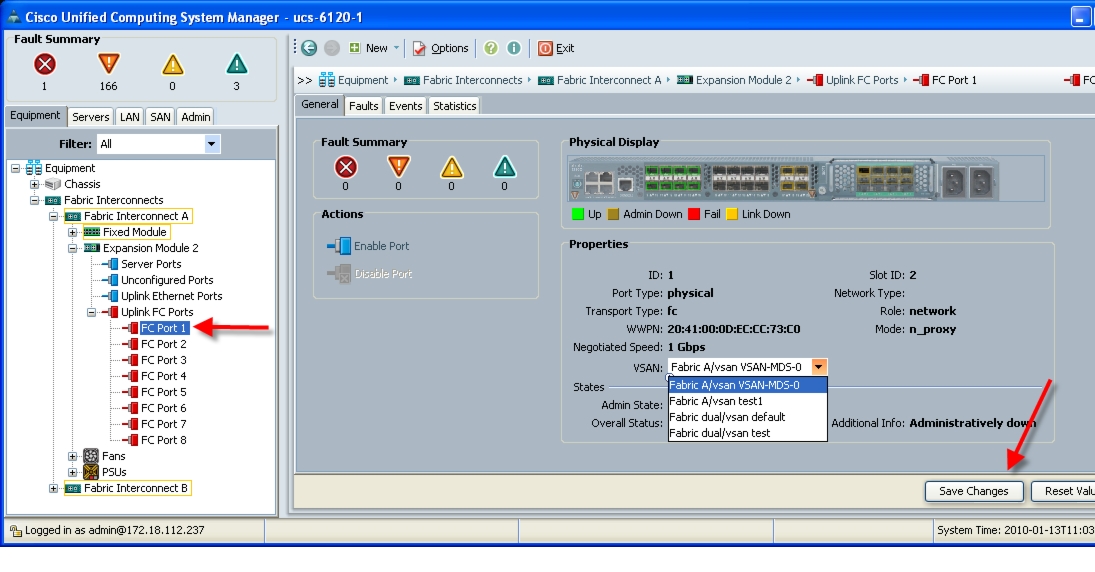Choose Fabric A/vsan VSAN-MDS-0 option

pyautogui.click(x=748, y=385)
